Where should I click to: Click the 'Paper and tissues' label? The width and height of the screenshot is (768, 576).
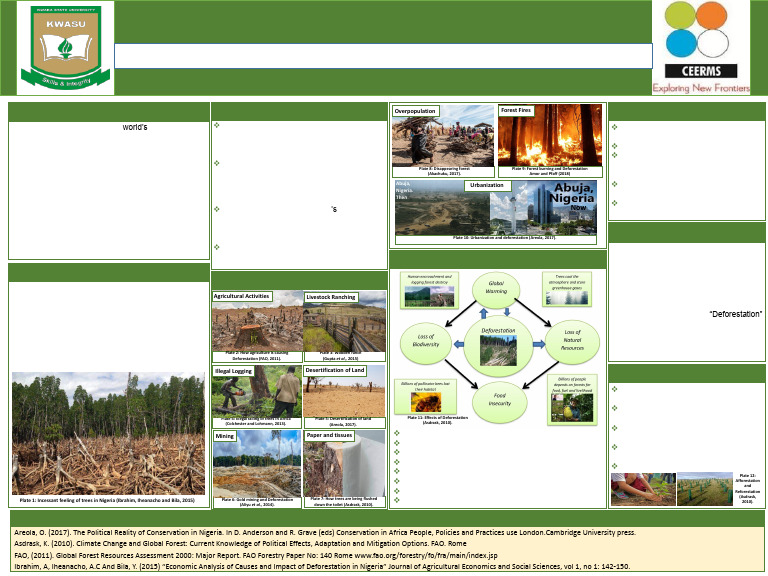coord(330,435)
